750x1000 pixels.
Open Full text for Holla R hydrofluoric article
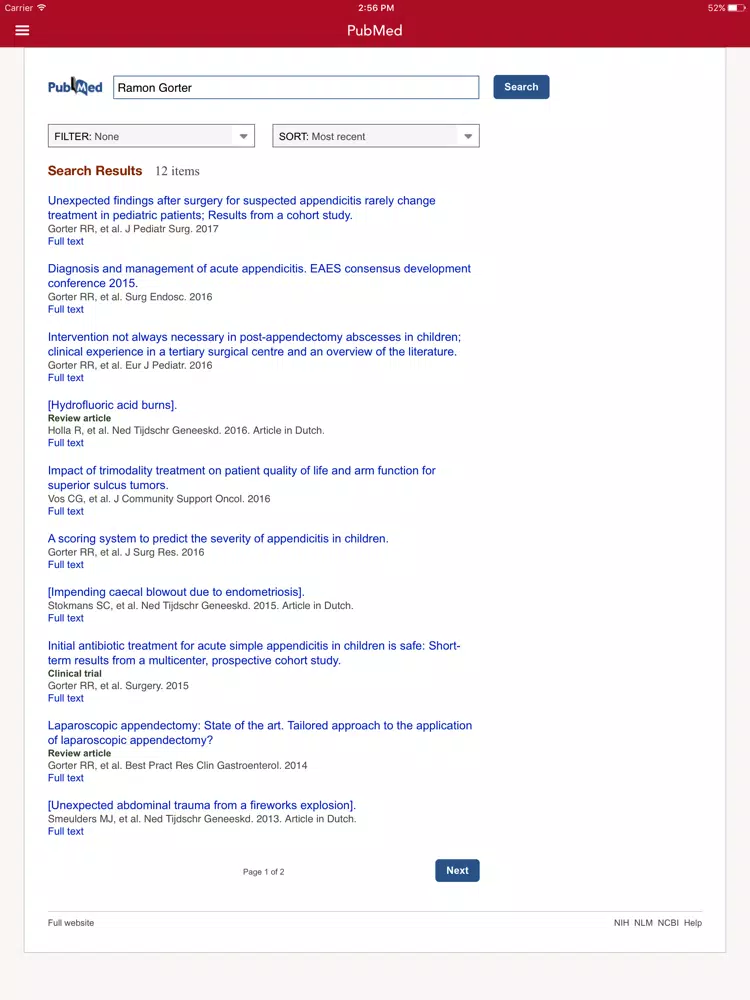tap(66, 443)
